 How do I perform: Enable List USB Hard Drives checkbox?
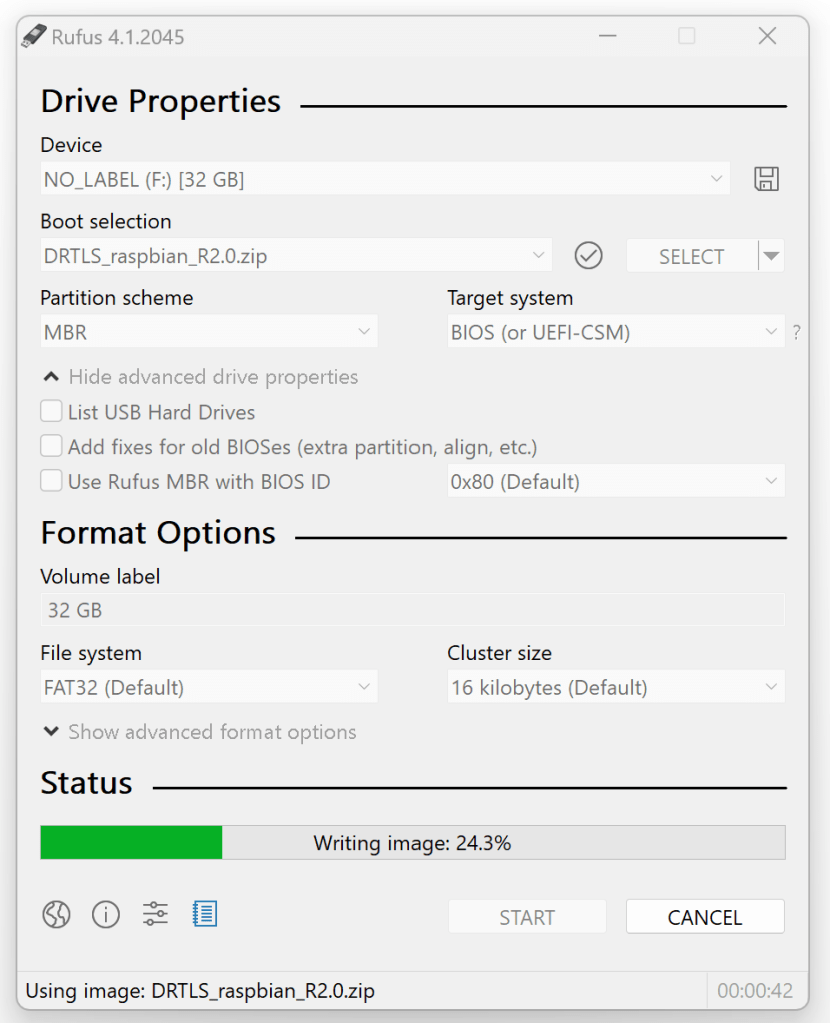(51, 412)
